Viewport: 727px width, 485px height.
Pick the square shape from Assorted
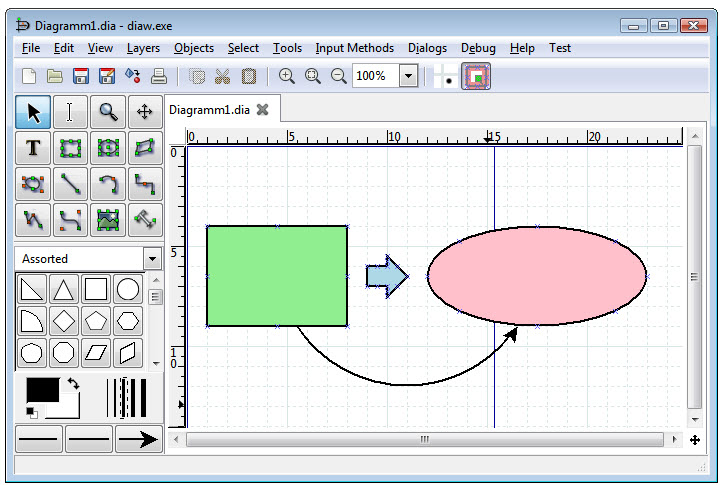pyautogui.click(x=96, y=289)
